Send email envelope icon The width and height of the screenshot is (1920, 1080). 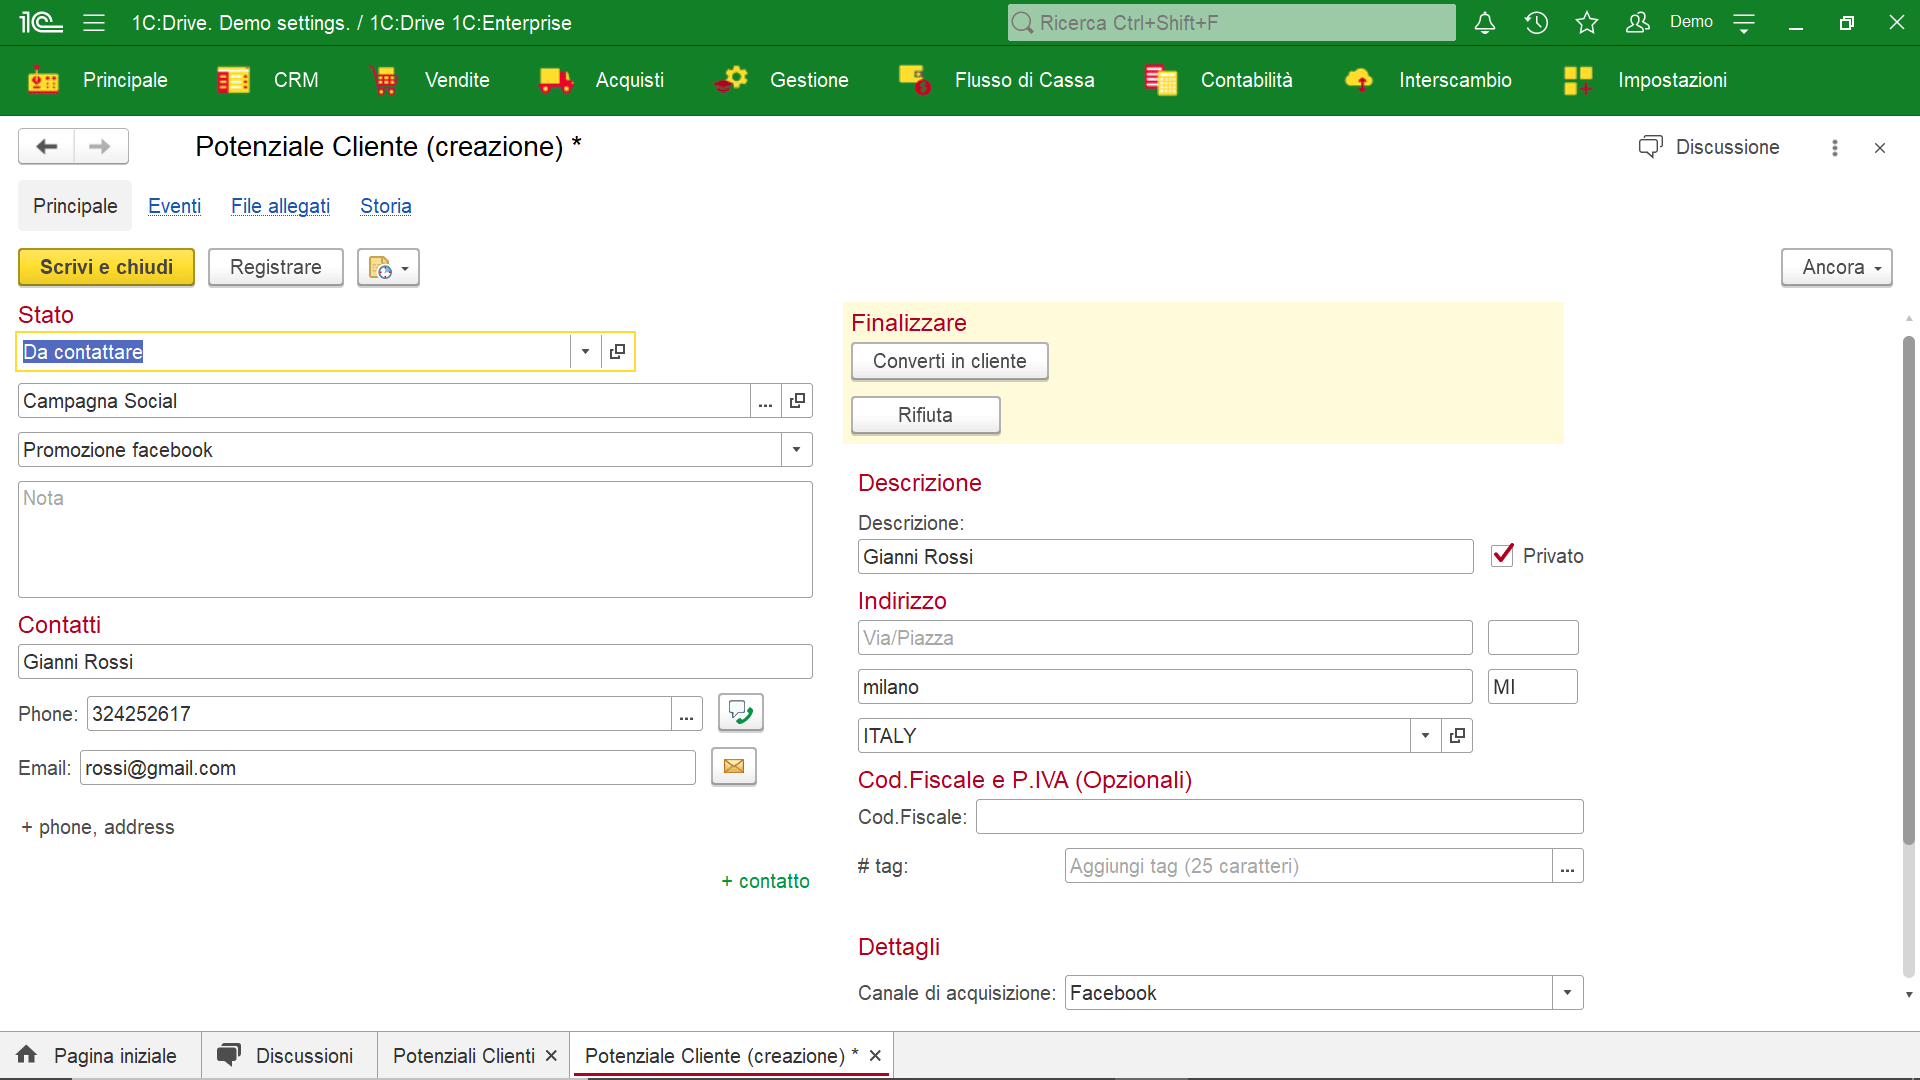(734, 767)
